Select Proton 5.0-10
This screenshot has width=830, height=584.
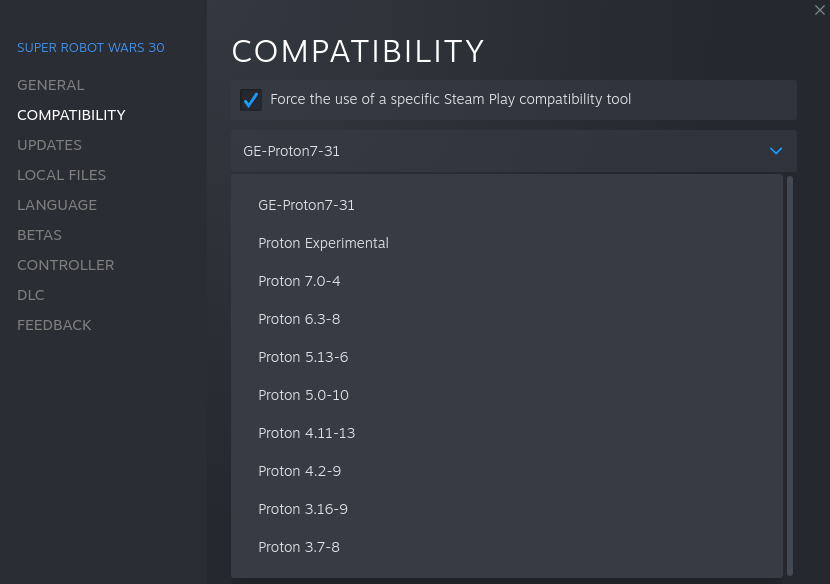click(303, 395)
